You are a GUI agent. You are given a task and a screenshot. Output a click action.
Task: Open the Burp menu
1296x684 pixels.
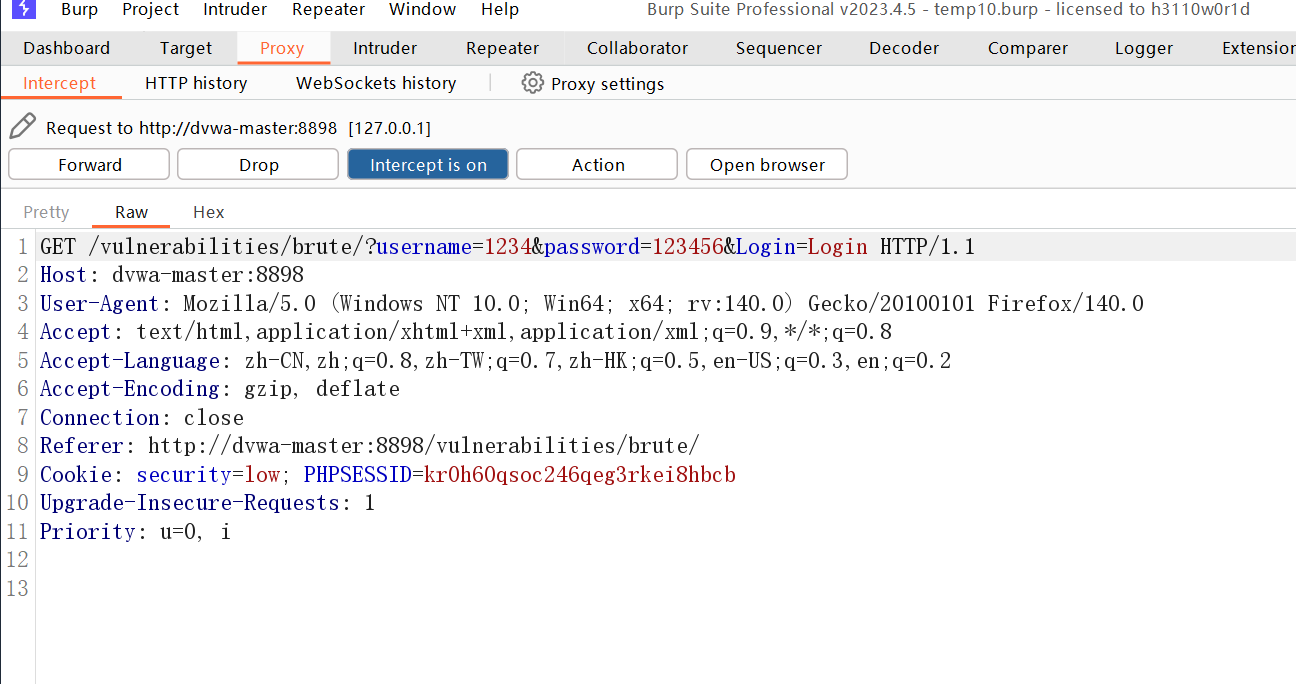[79, 10]
